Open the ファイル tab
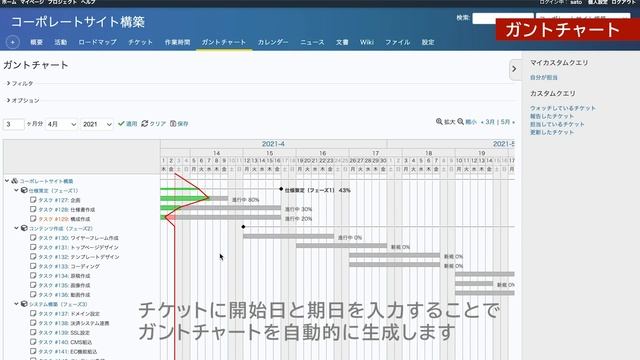This screenshot has height=360, width=640. pos(398,42)
